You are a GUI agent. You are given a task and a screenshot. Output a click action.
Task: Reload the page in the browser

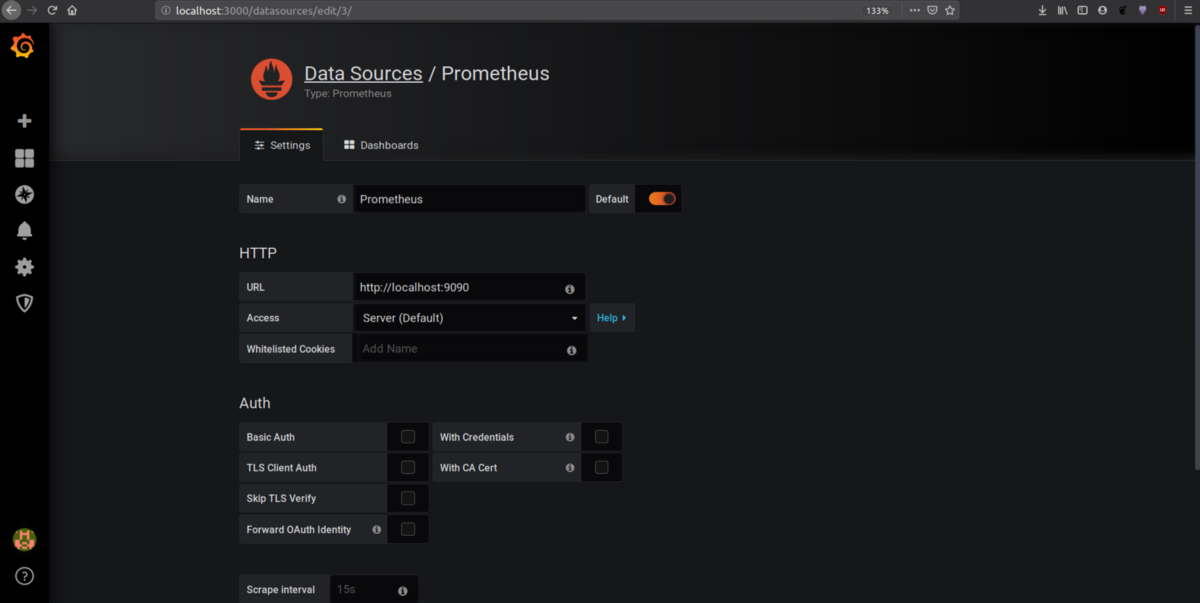52,10
